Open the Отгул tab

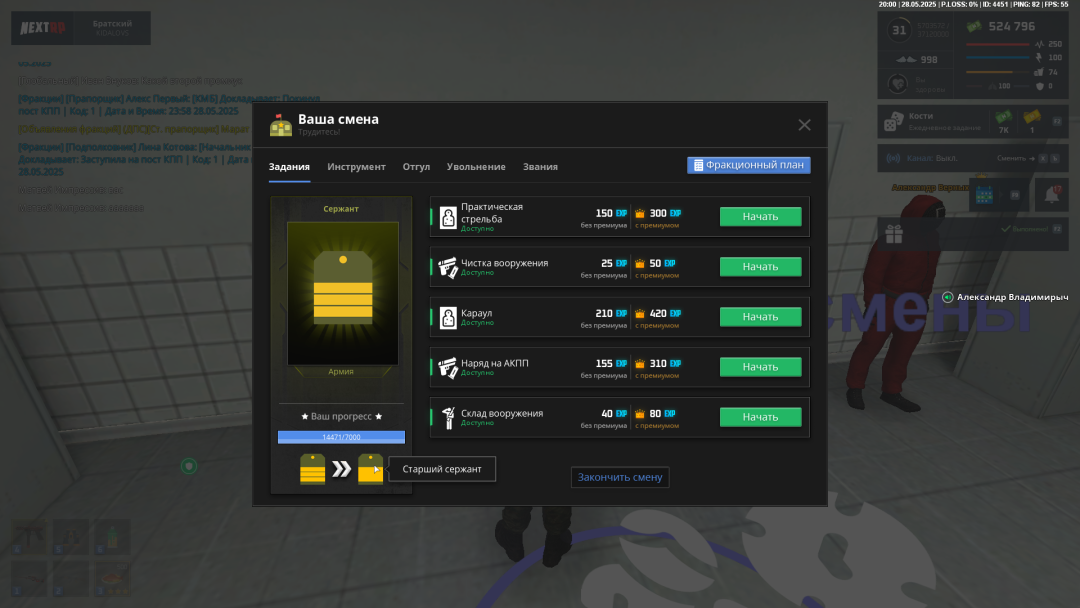pos(416,167)
